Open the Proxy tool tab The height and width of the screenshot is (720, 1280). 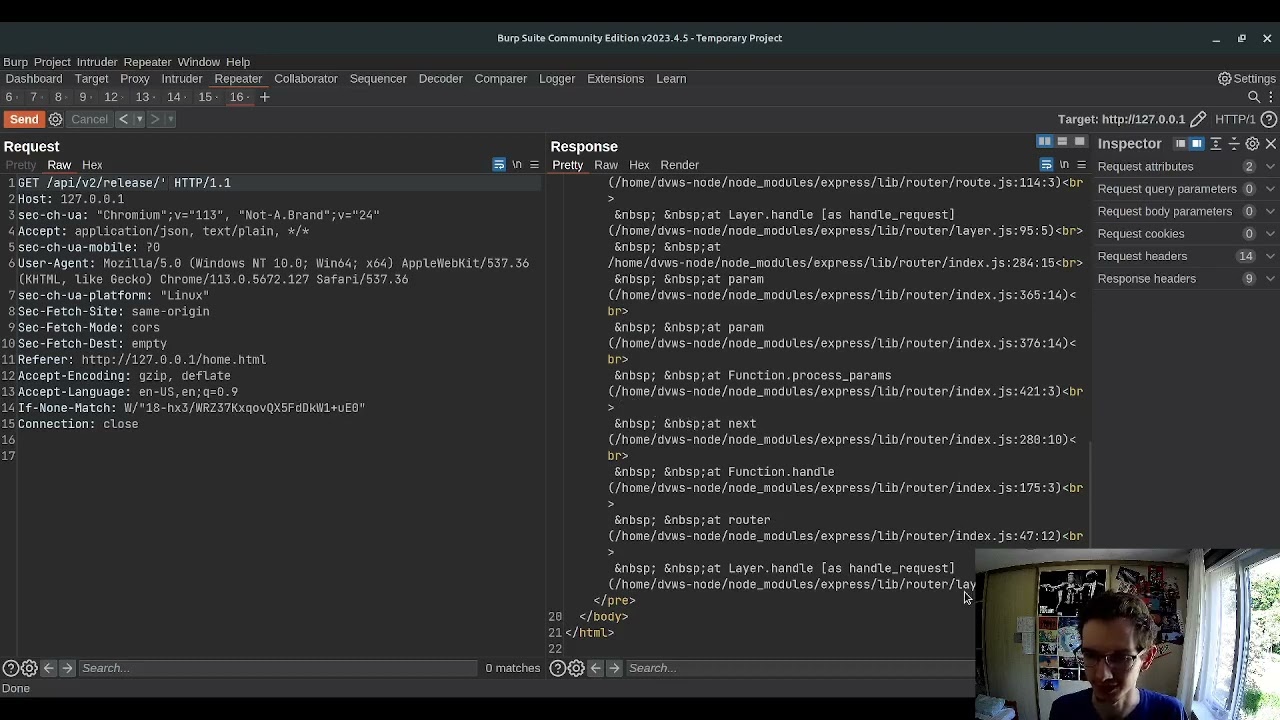click(x=134, y=79)
